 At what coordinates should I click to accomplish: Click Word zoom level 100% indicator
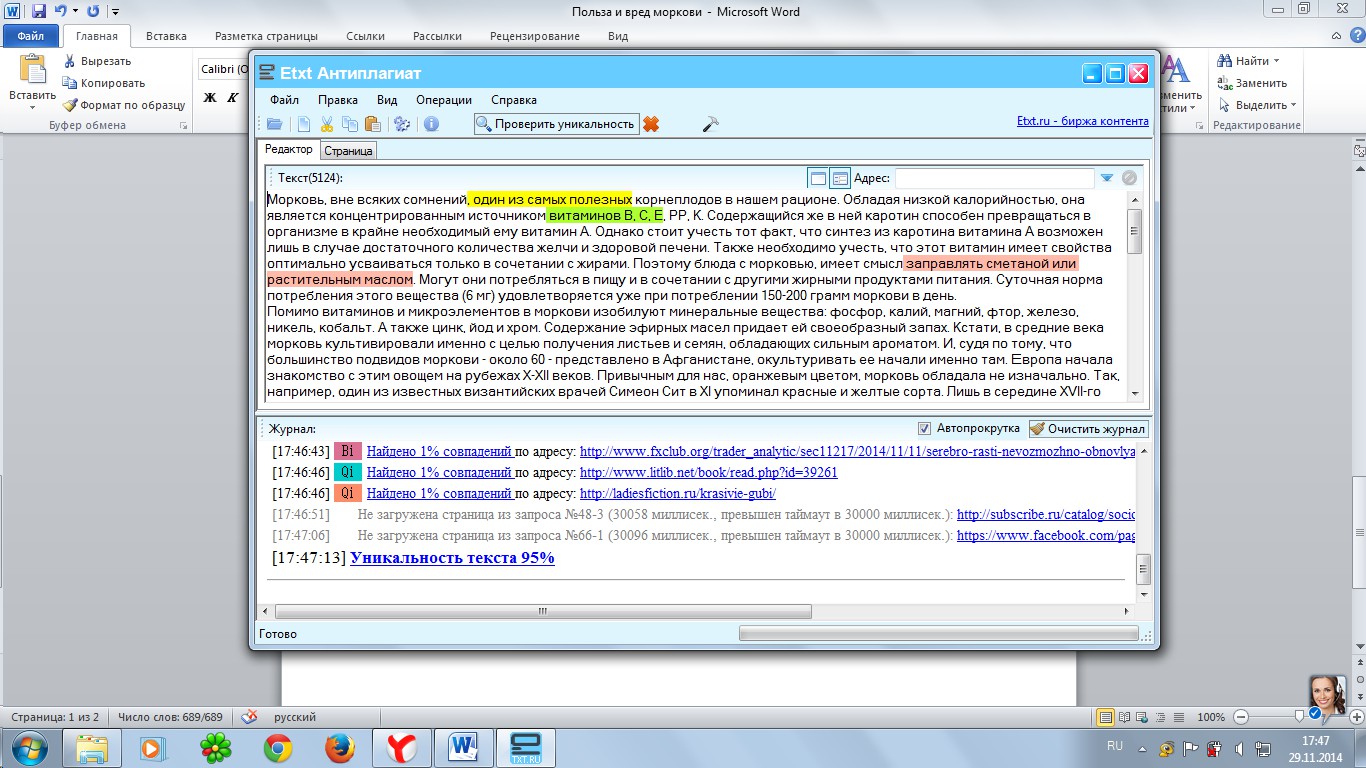[x=1211, y=717]
